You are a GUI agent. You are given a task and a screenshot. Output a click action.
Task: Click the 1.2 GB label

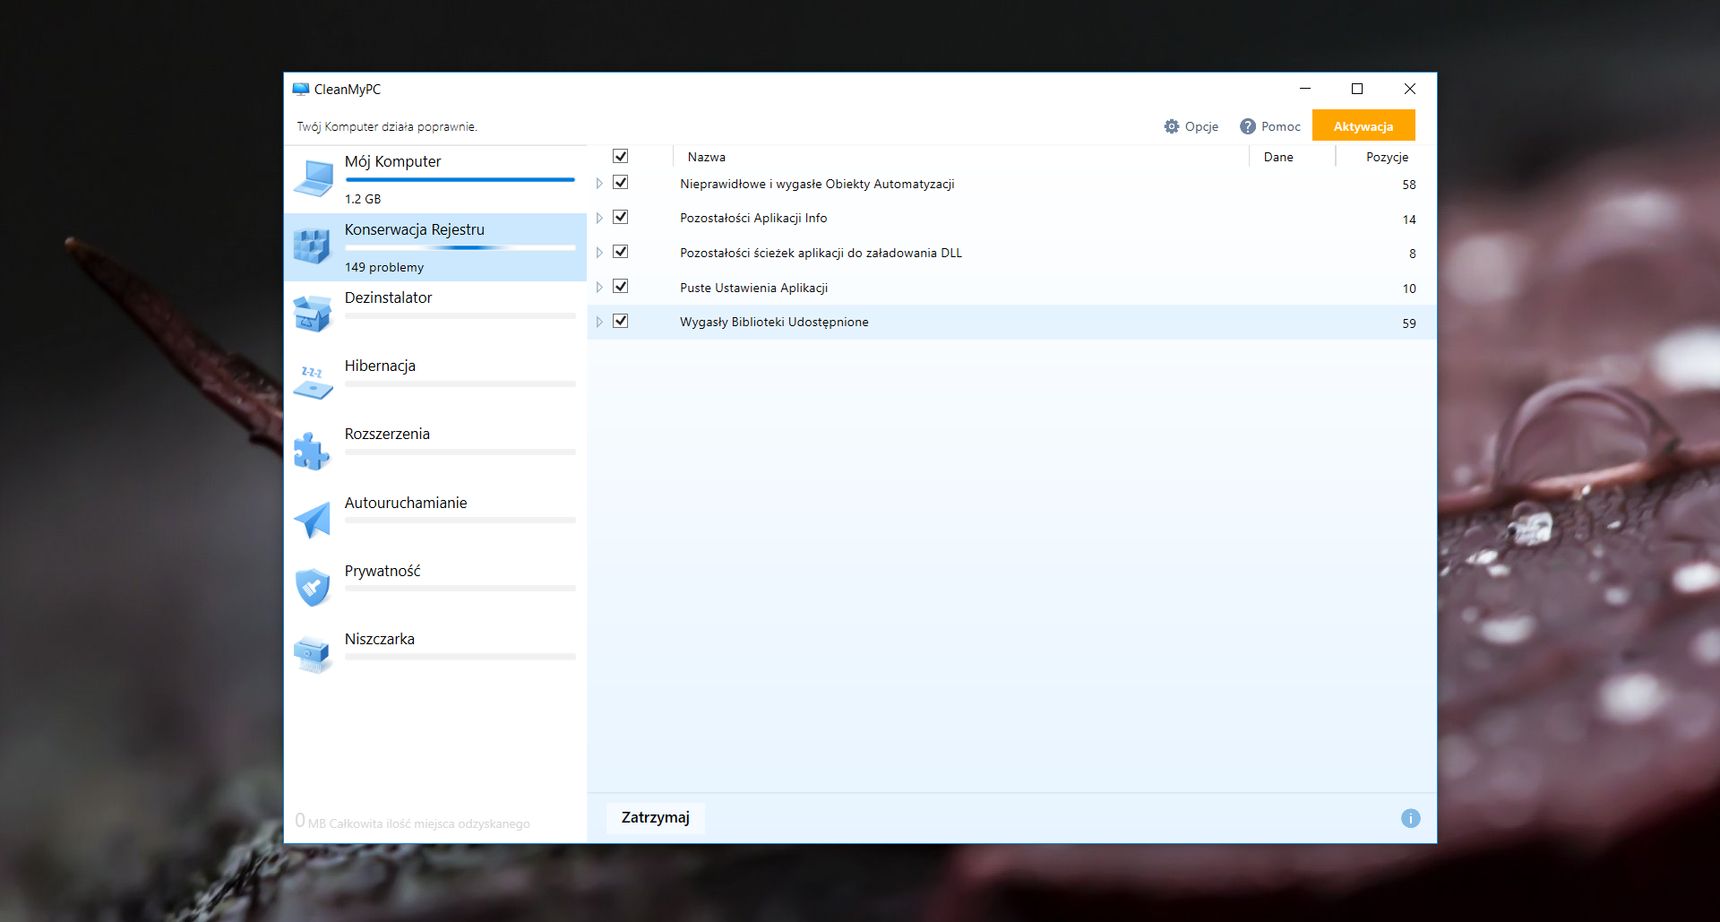click(363, 199)
